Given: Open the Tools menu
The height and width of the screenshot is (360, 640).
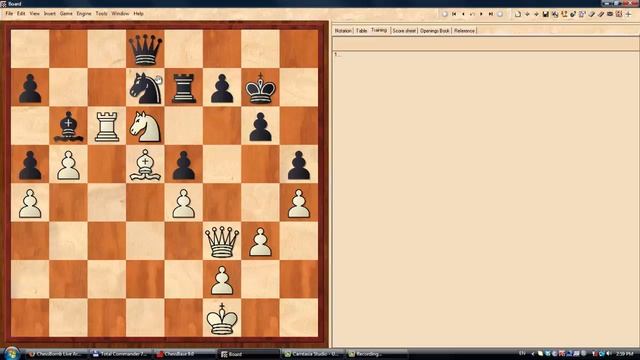Looking at the screenshot, I should click(101, 13).
